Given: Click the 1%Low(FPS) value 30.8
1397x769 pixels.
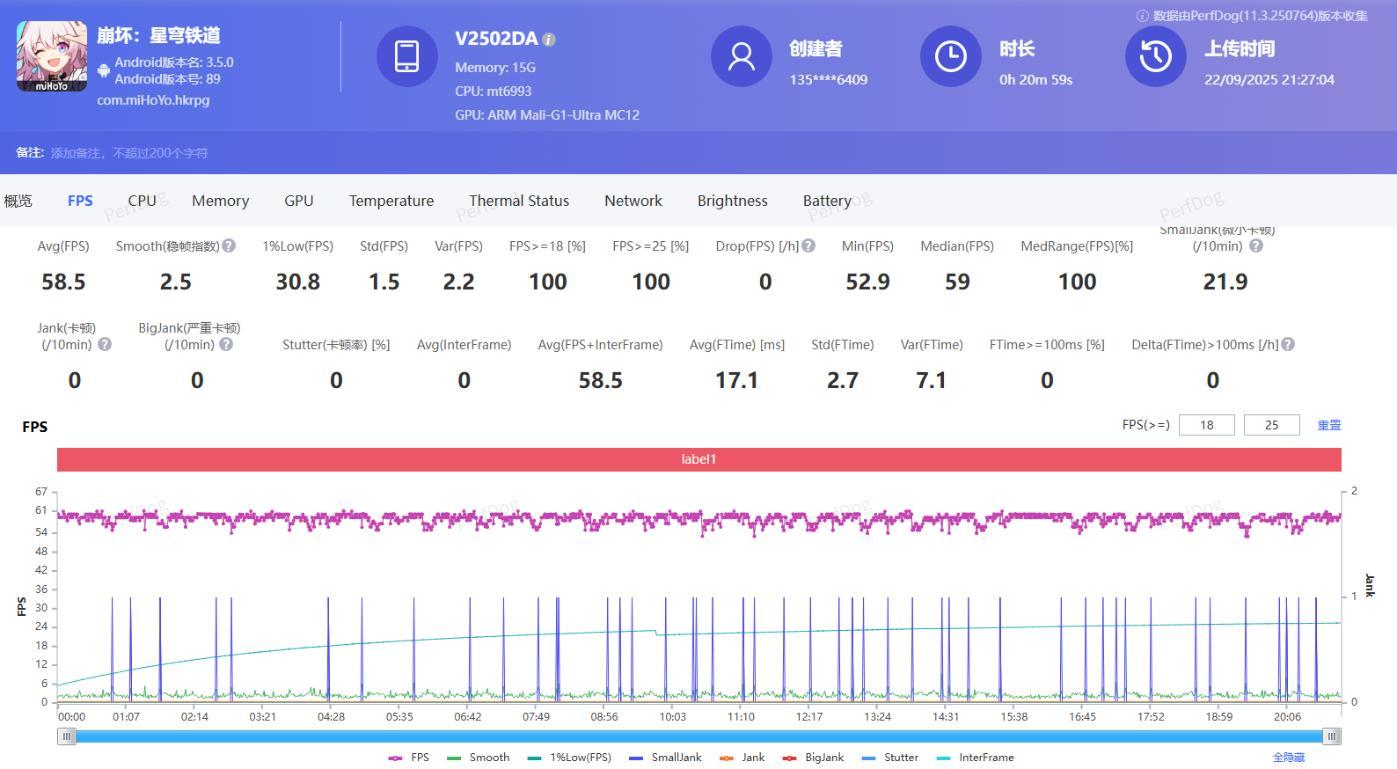Looking at the screenshot, I should click(x=298, y=282).
